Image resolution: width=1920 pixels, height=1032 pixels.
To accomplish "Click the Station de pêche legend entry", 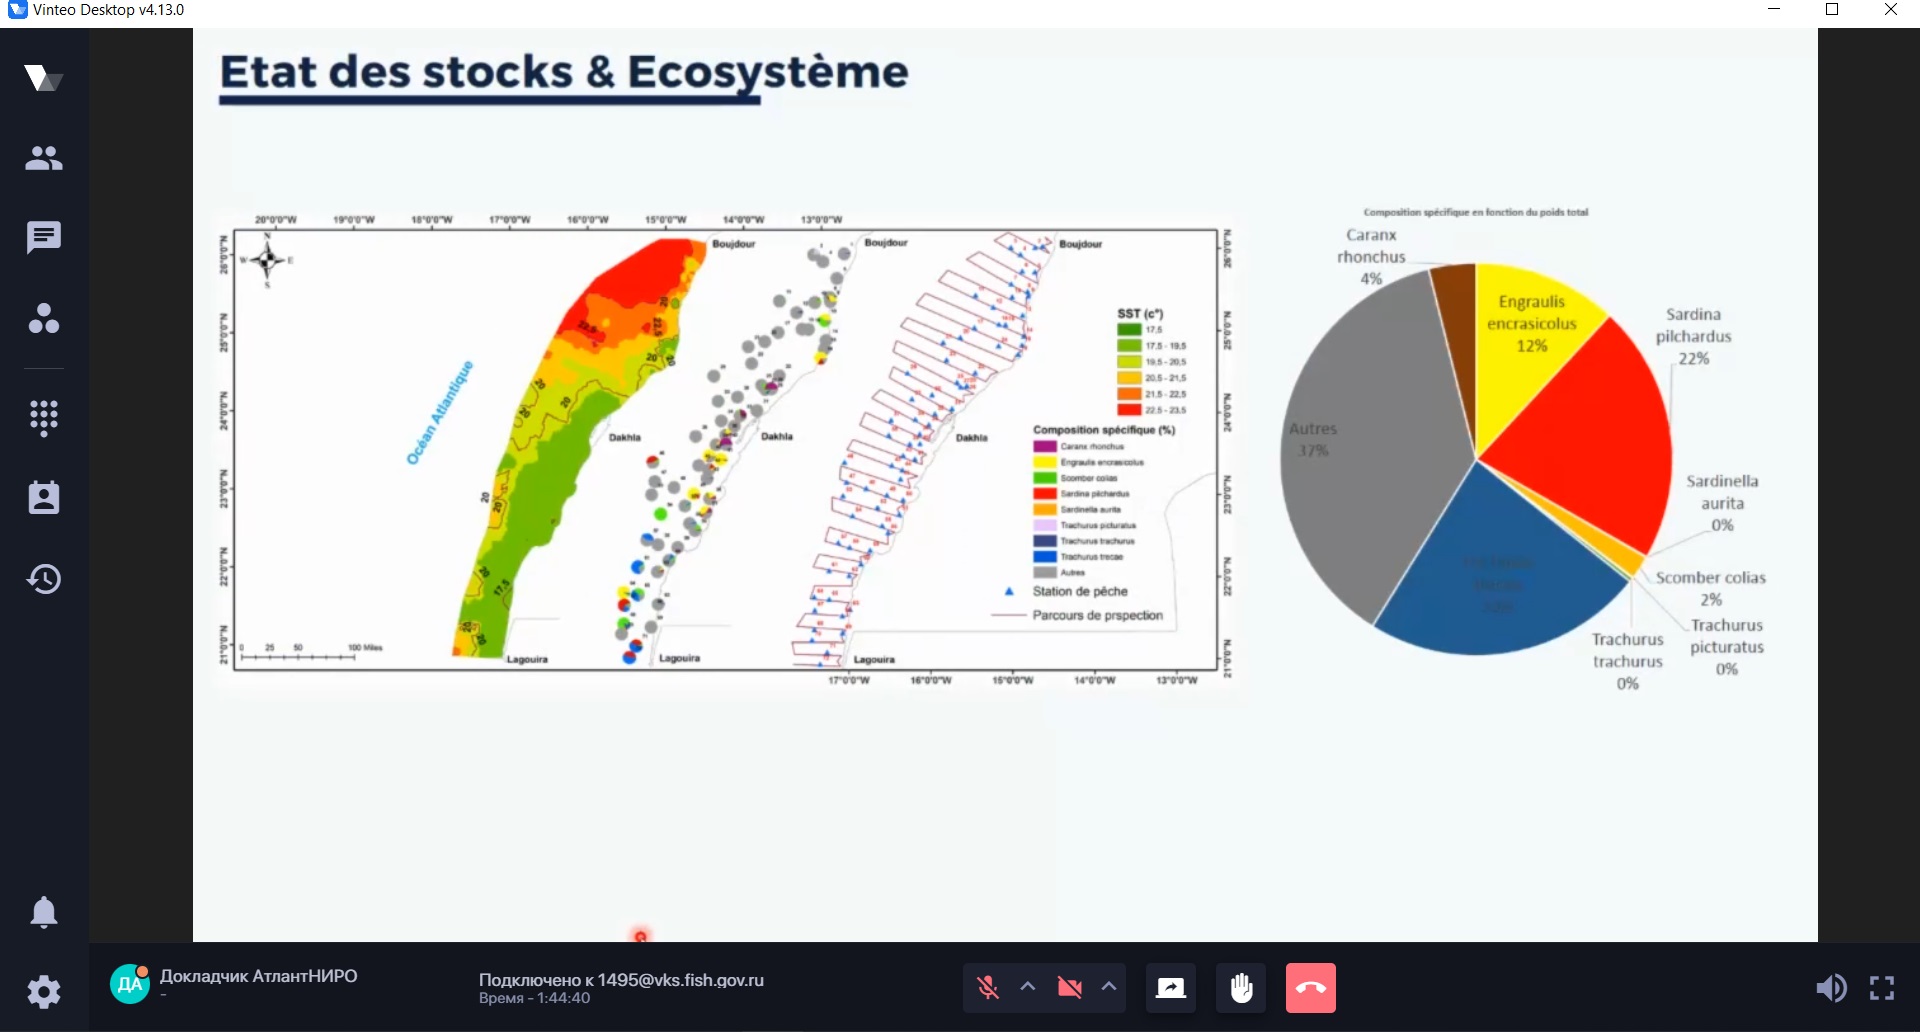I will click(x=1067, y=591).
